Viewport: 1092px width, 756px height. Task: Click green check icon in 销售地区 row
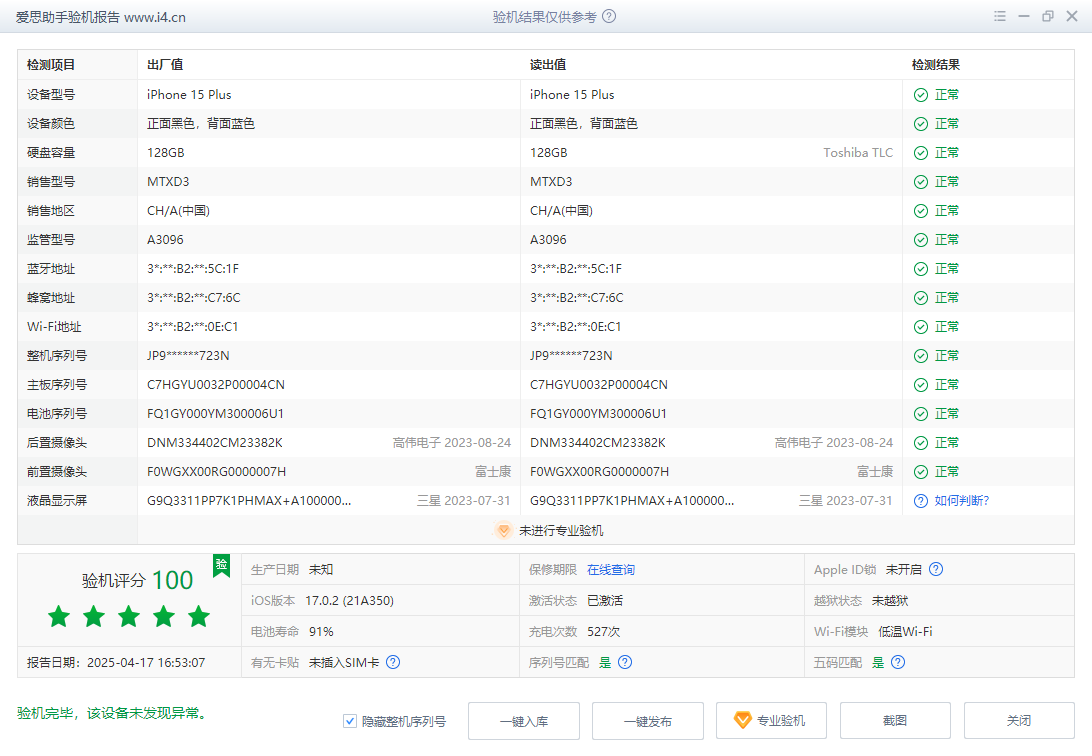[921, 211]
